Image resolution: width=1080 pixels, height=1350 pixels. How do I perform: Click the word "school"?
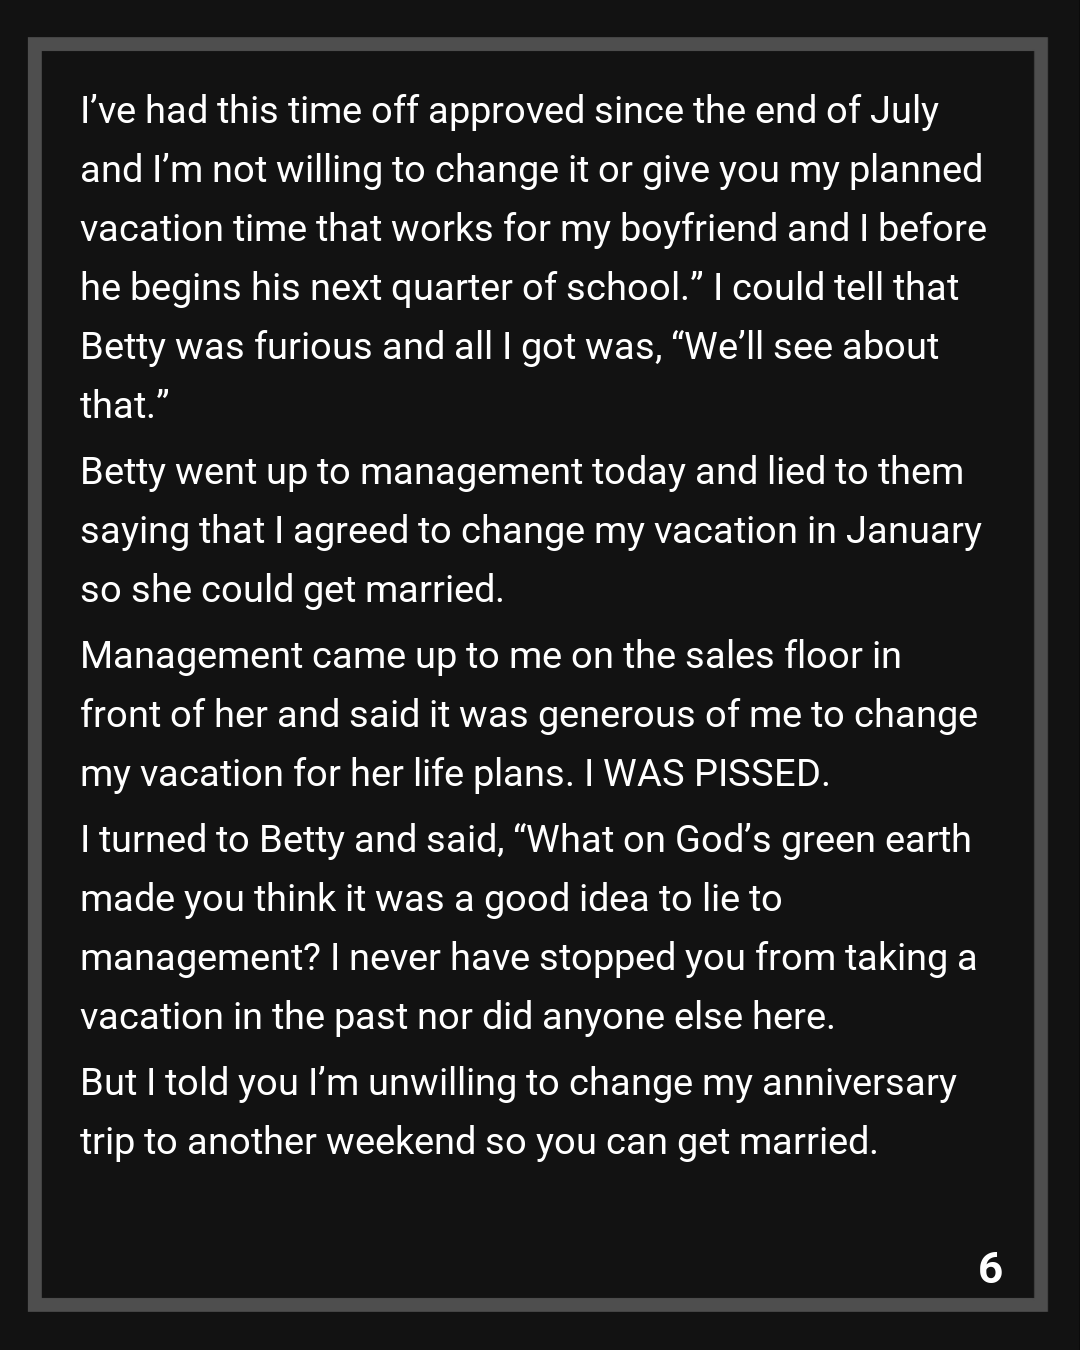(x=624, y=287)
